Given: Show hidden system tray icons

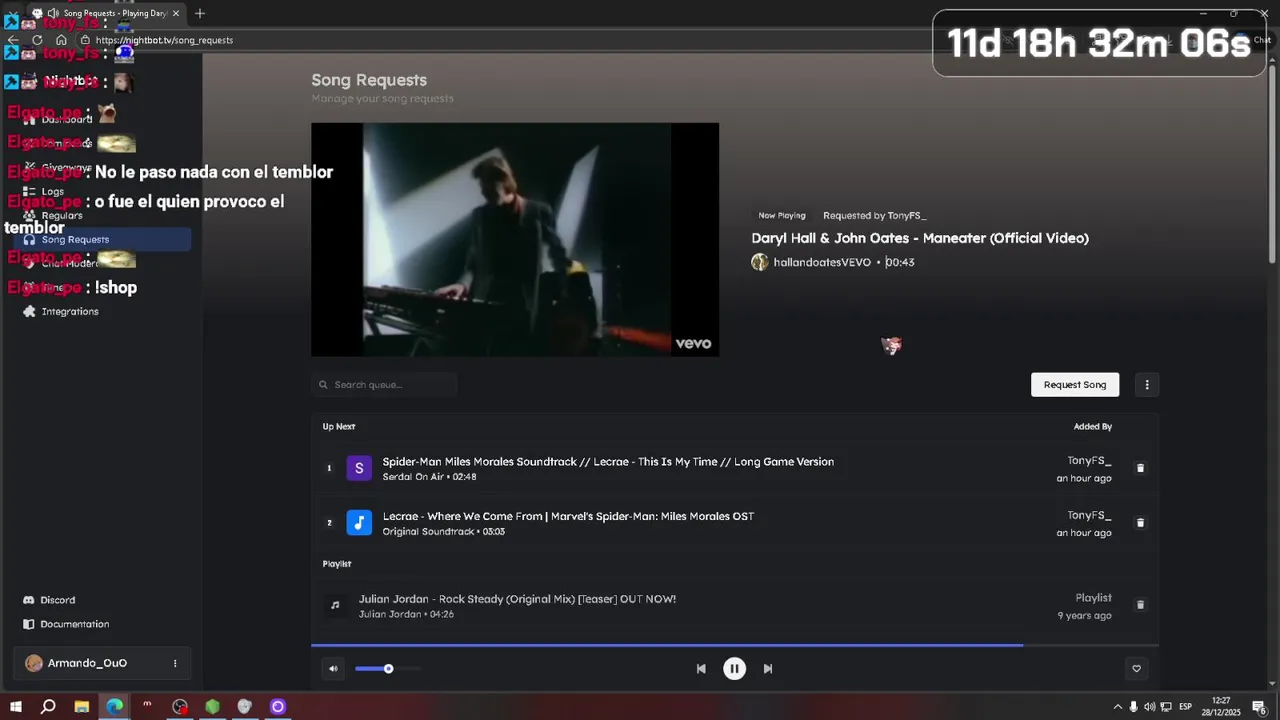Looking at the screenshot, I should (1117, 707).
